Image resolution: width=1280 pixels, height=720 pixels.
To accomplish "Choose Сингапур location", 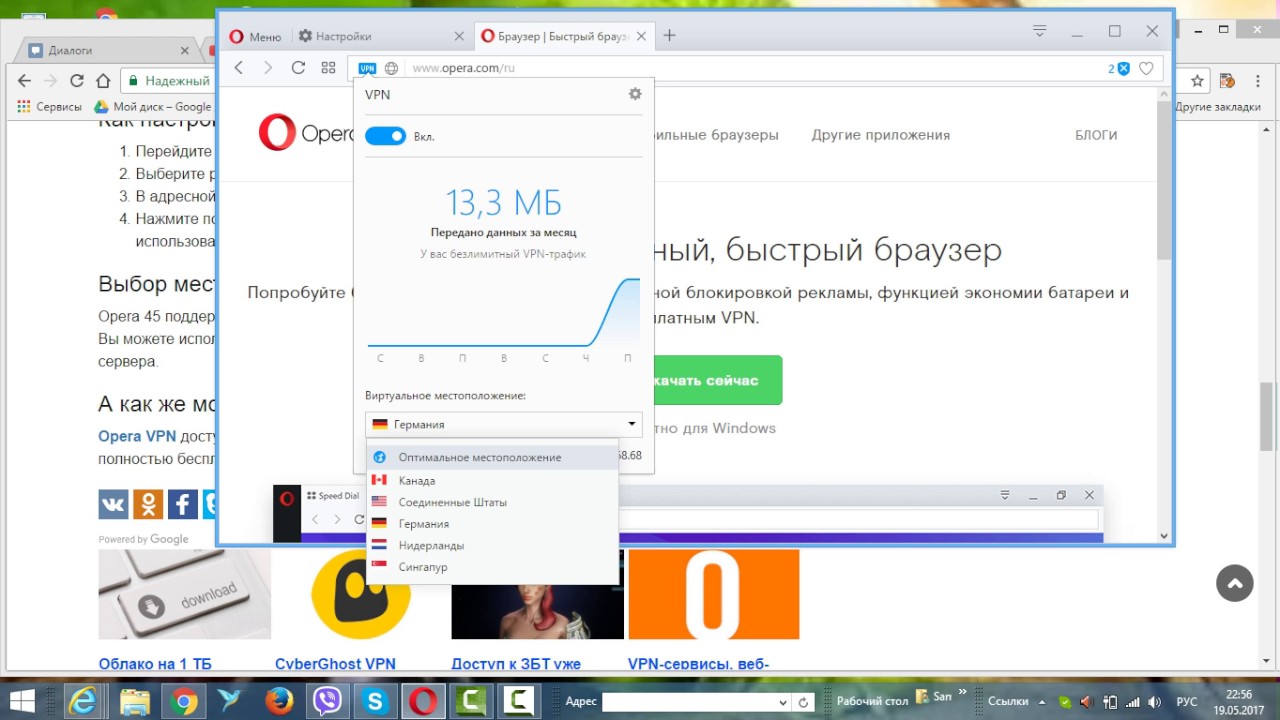I will (493, 567).
